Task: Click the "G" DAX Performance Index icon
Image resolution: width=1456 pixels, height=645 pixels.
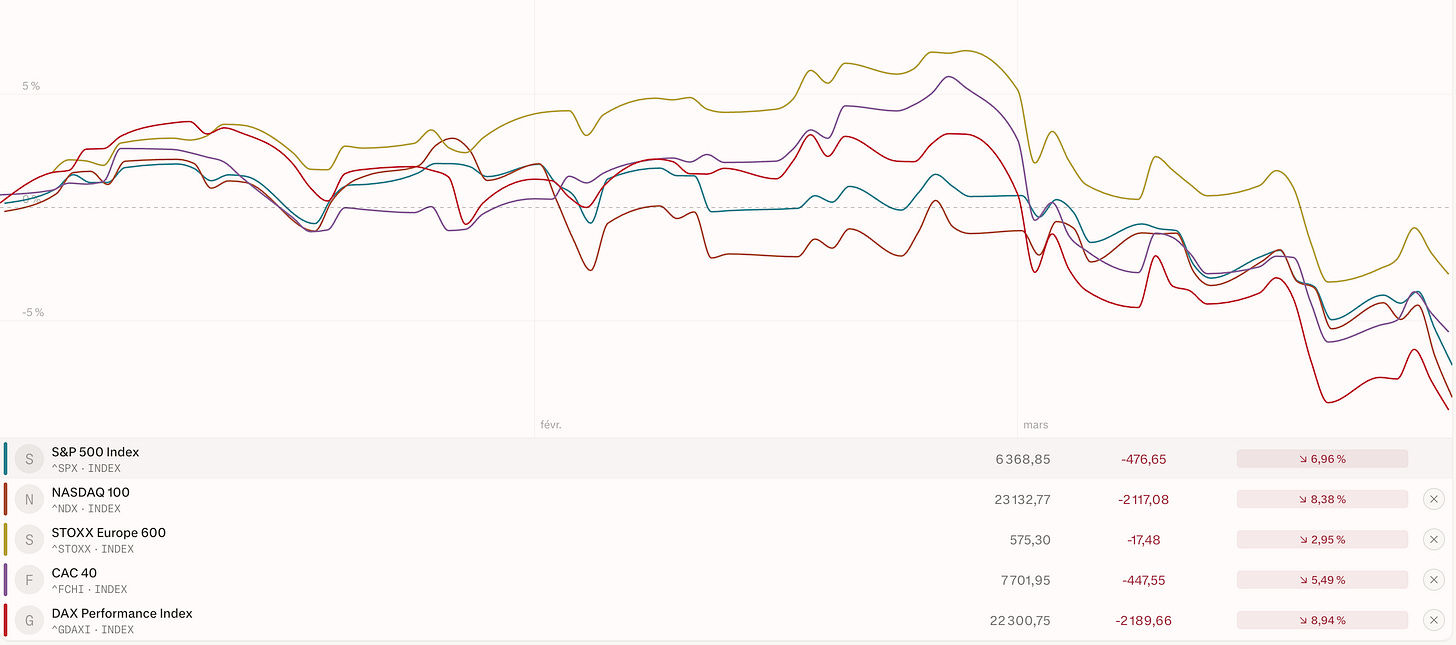Action: pyautogui.click(x=28, y=620)
